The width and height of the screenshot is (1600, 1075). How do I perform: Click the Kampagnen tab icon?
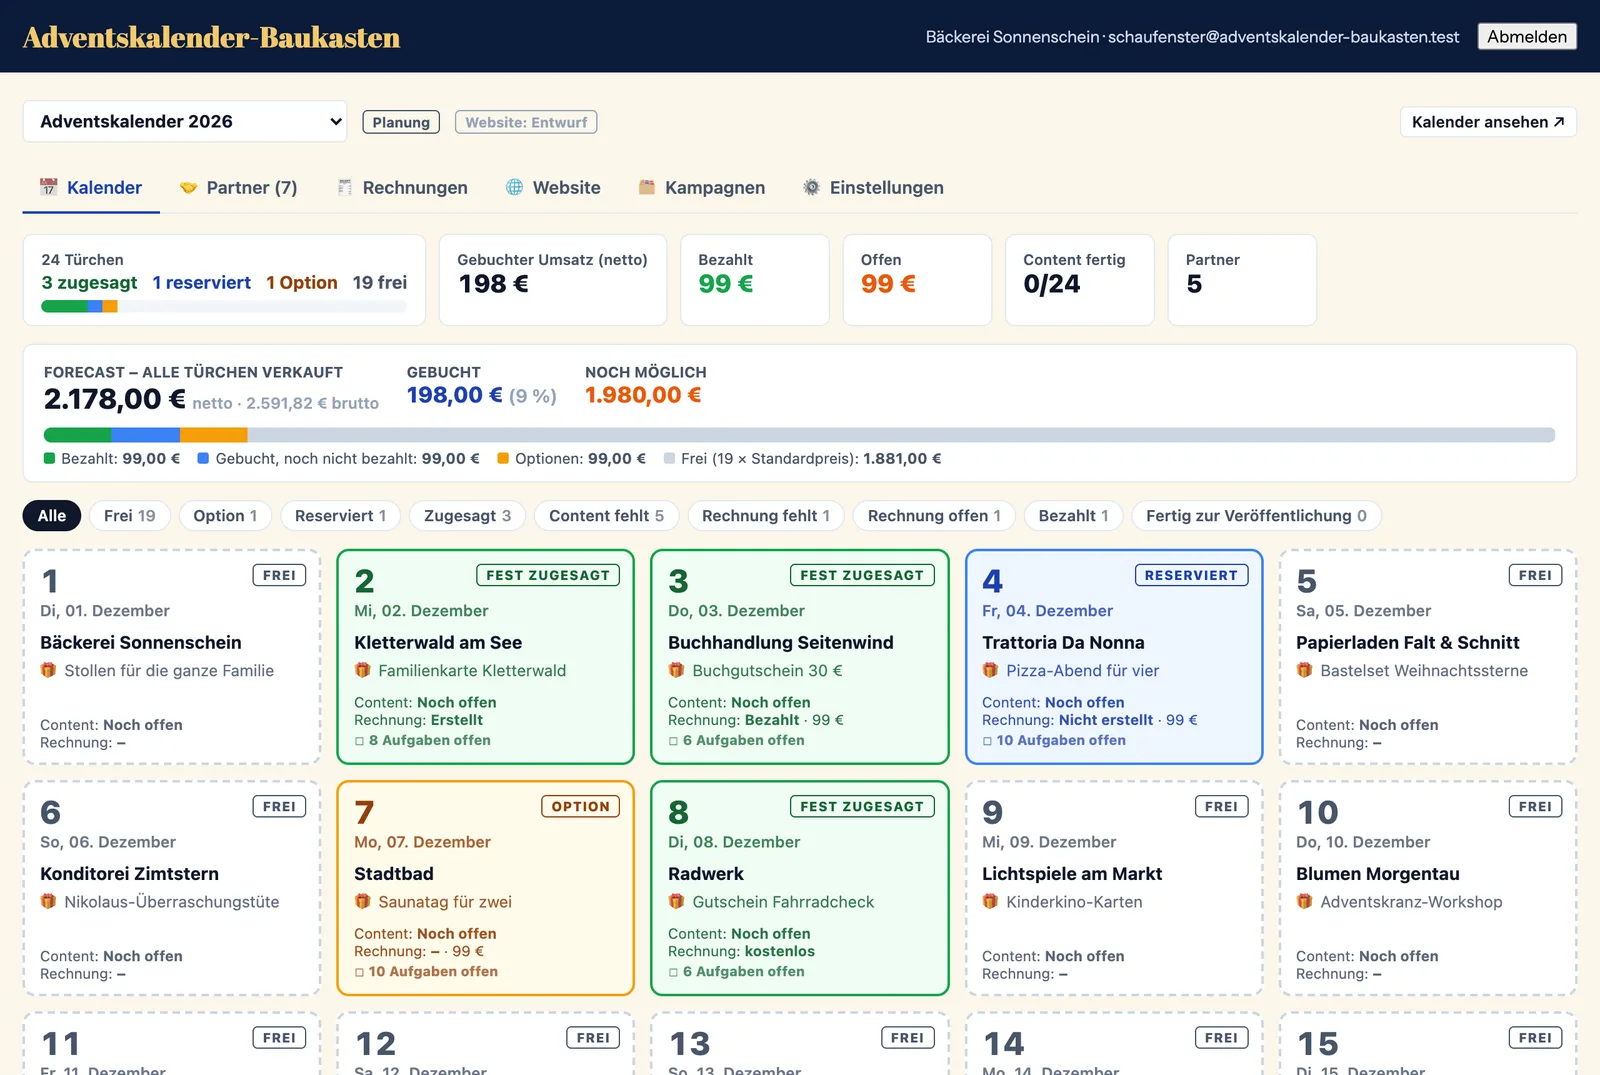647,187
